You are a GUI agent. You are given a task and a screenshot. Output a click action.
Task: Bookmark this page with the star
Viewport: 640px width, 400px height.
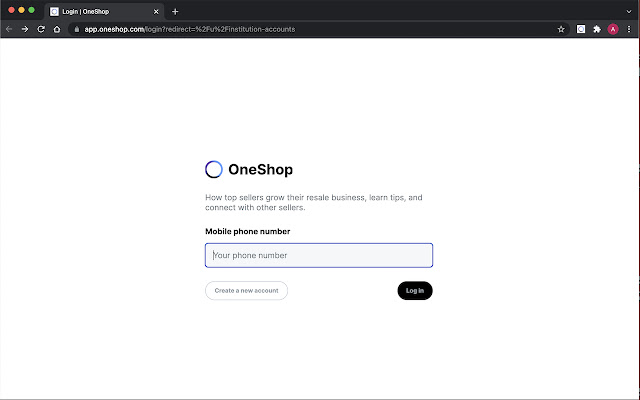561,29
